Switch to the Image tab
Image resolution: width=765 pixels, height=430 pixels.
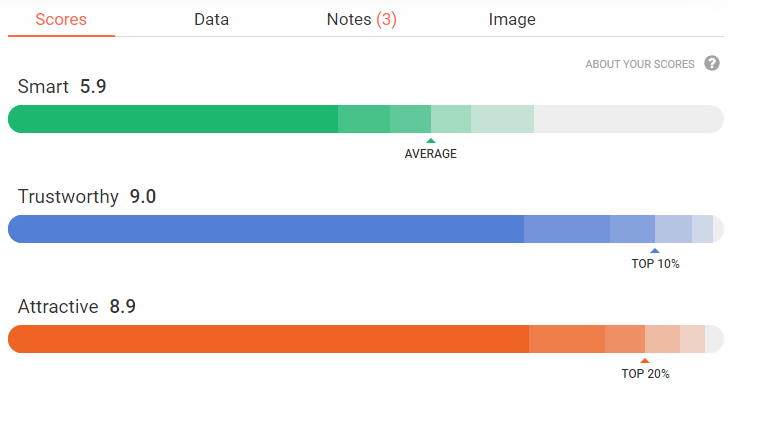point(512,20)
